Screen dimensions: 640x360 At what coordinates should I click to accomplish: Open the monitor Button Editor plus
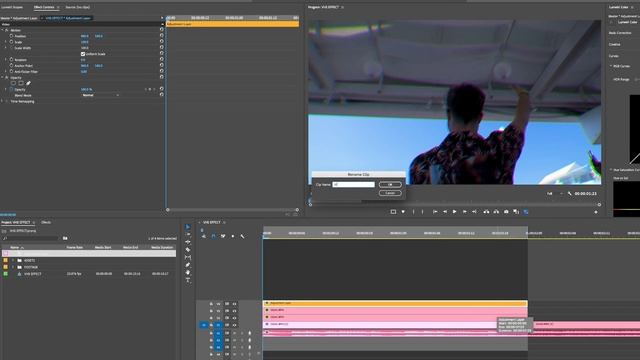point(596,212)
